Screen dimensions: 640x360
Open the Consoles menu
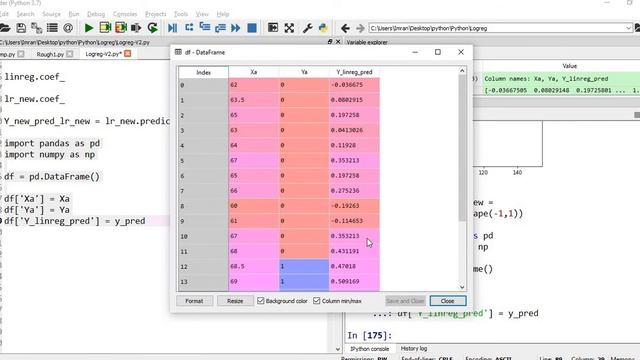click(125, 14)
